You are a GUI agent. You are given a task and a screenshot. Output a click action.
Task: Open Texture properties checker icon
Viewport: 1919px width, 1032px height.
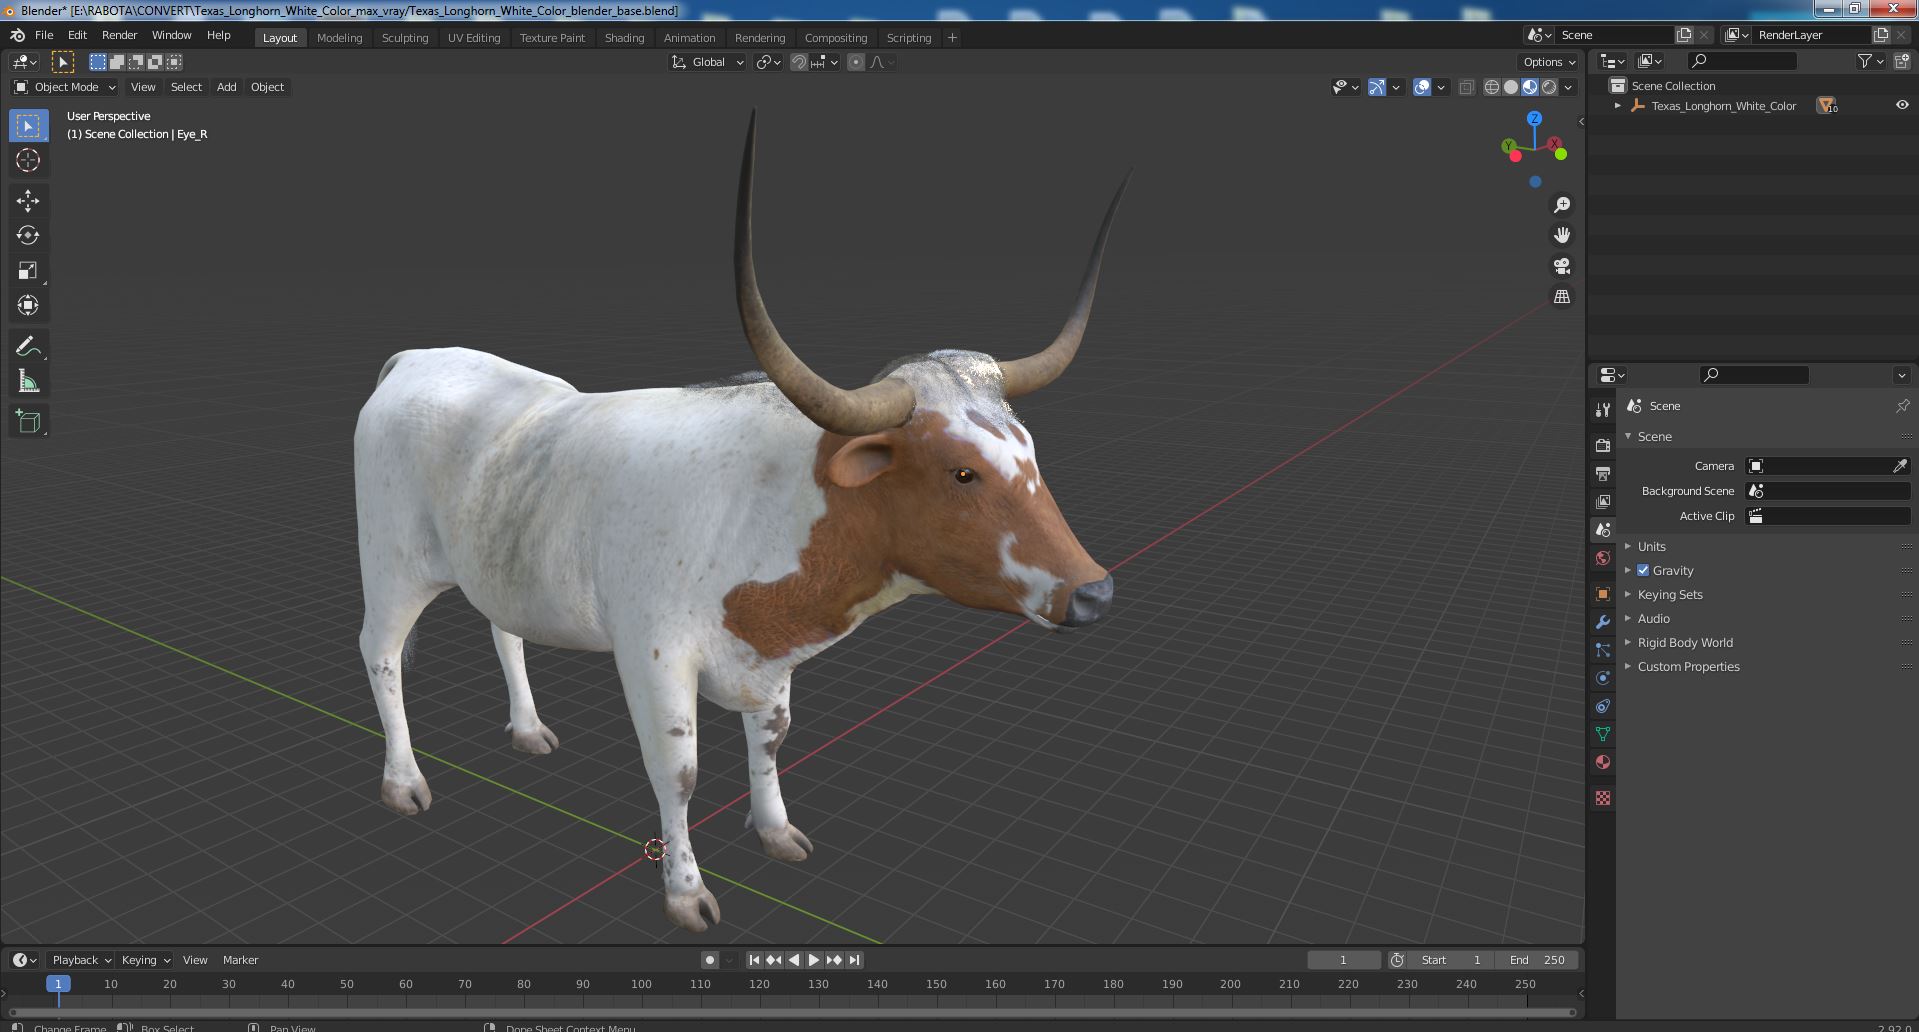[1603, 798]
